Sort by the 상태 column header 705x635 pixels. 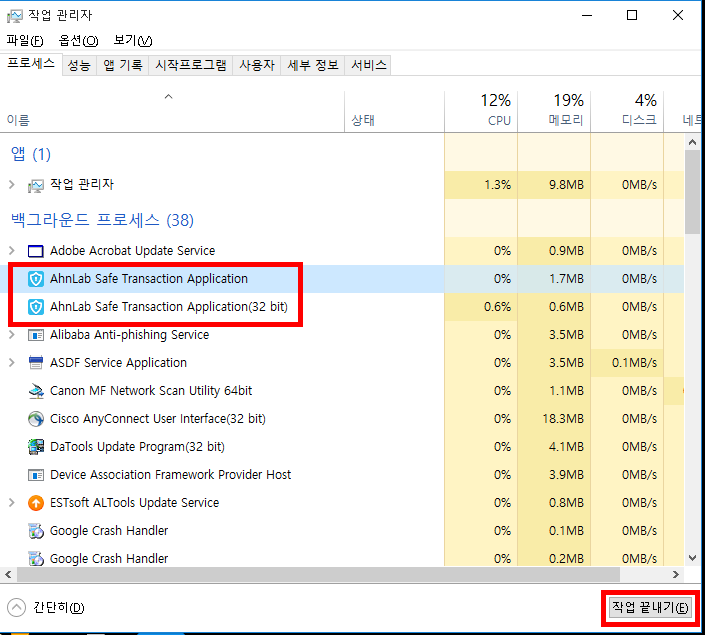(394, 112)
